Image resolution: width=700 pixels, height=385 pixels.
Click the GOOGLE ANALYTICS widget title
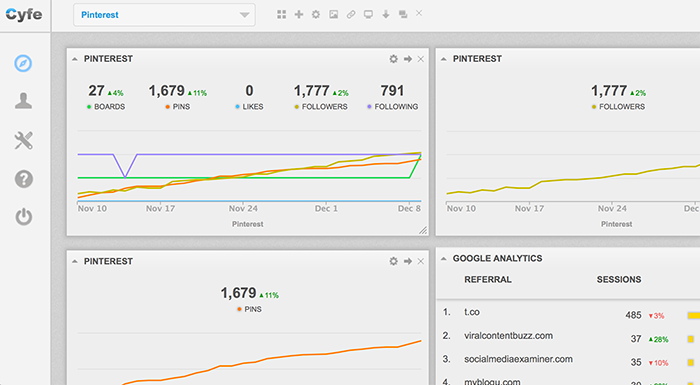[497, 259]
